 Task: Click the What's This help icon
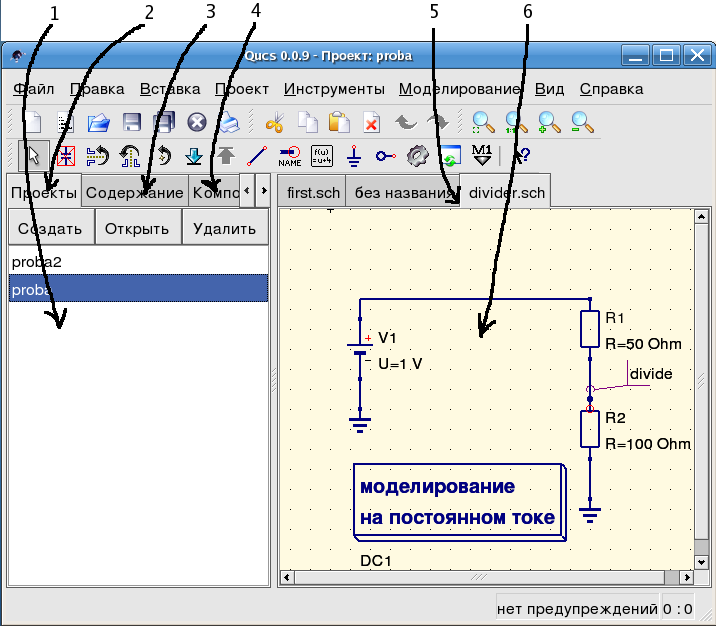(521, 156)
